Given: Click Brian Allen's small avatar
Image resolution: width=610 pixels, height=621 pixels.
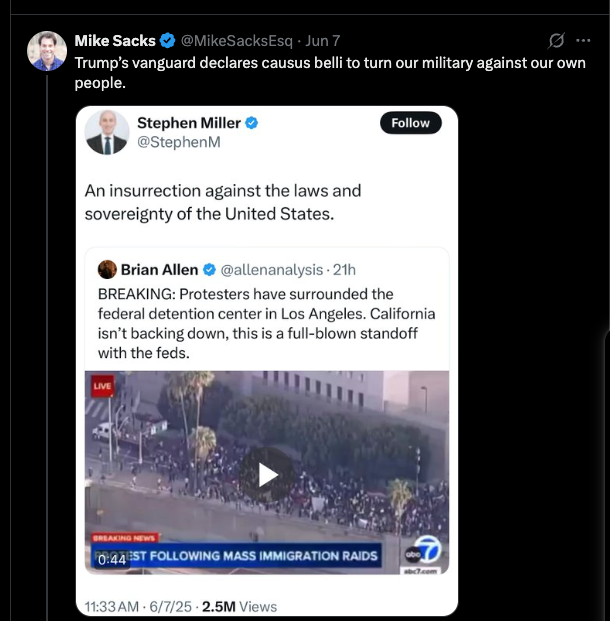Looking at the screenshot, I should click(107, 269).
